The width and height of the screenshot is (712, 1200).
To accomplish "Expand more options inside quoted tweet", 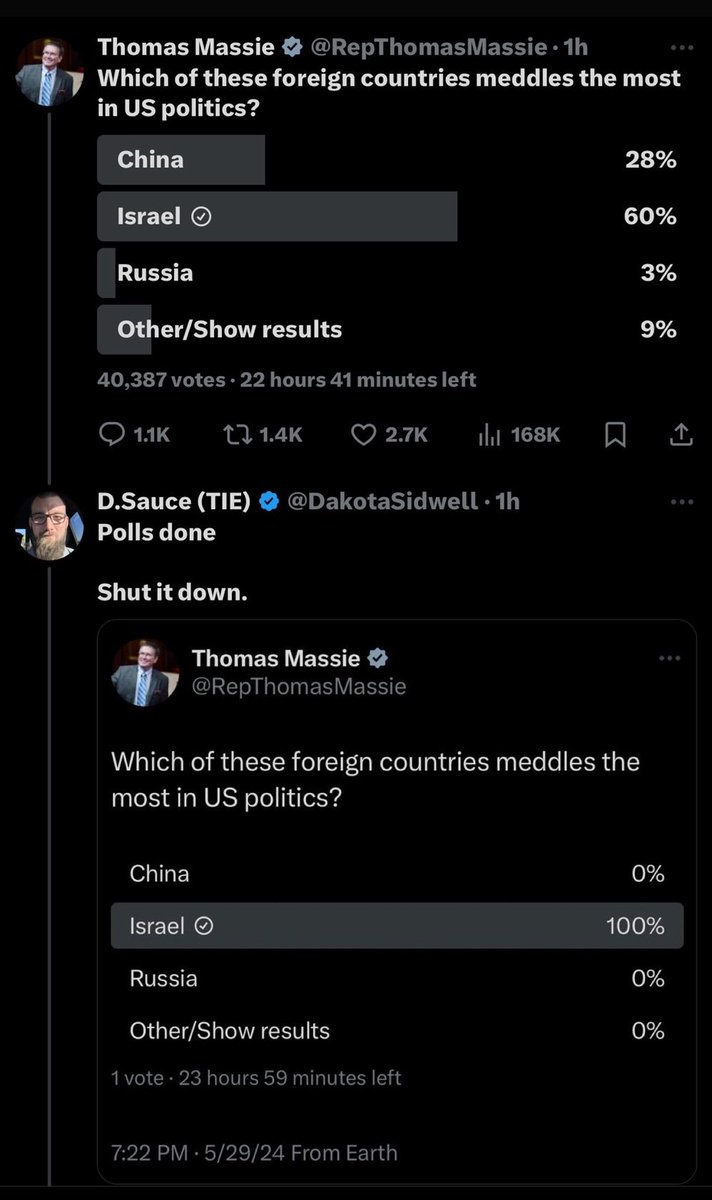I will [x=669, y=658].
